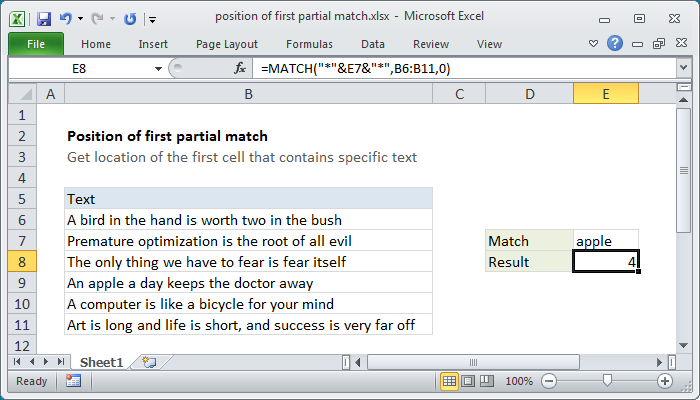Viewport: 700px width, 400px height.
Task: Click vertical scrollbar down arrow
Action: click(683, 346)
